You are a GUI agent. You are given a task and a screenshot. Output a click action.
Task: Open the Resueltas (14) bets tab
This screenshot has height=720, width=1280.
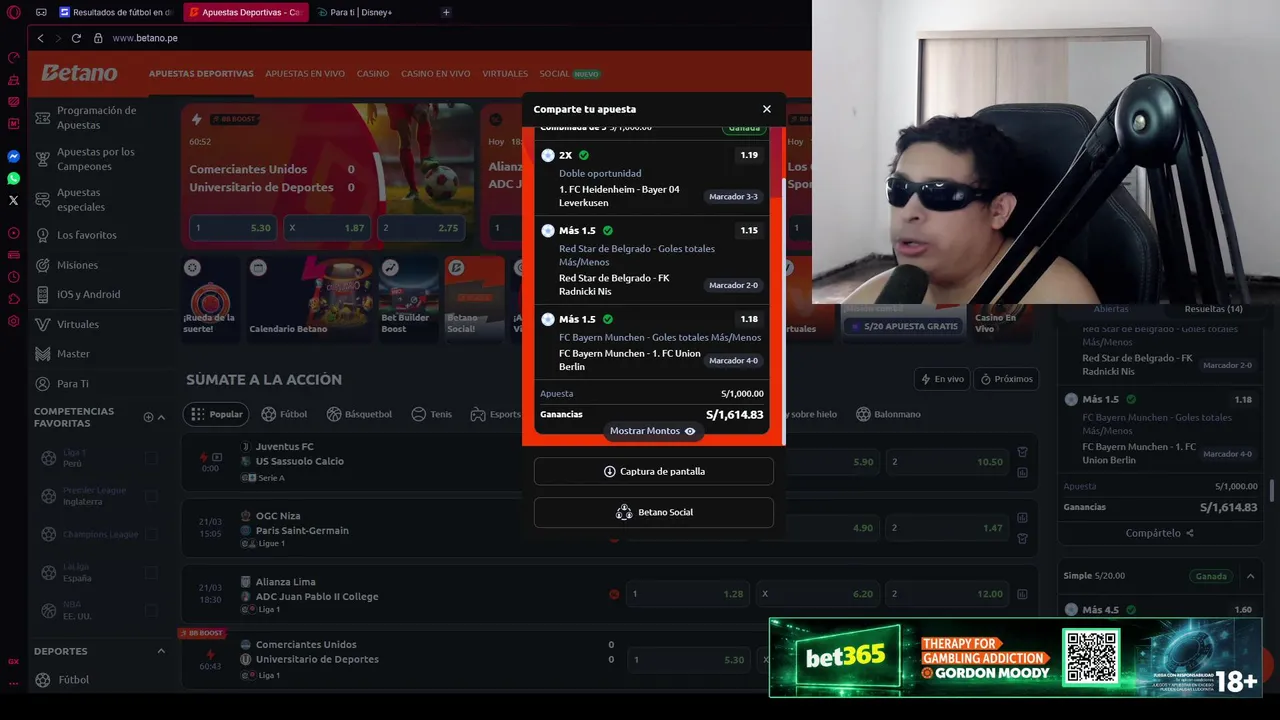coord(1213,309)
